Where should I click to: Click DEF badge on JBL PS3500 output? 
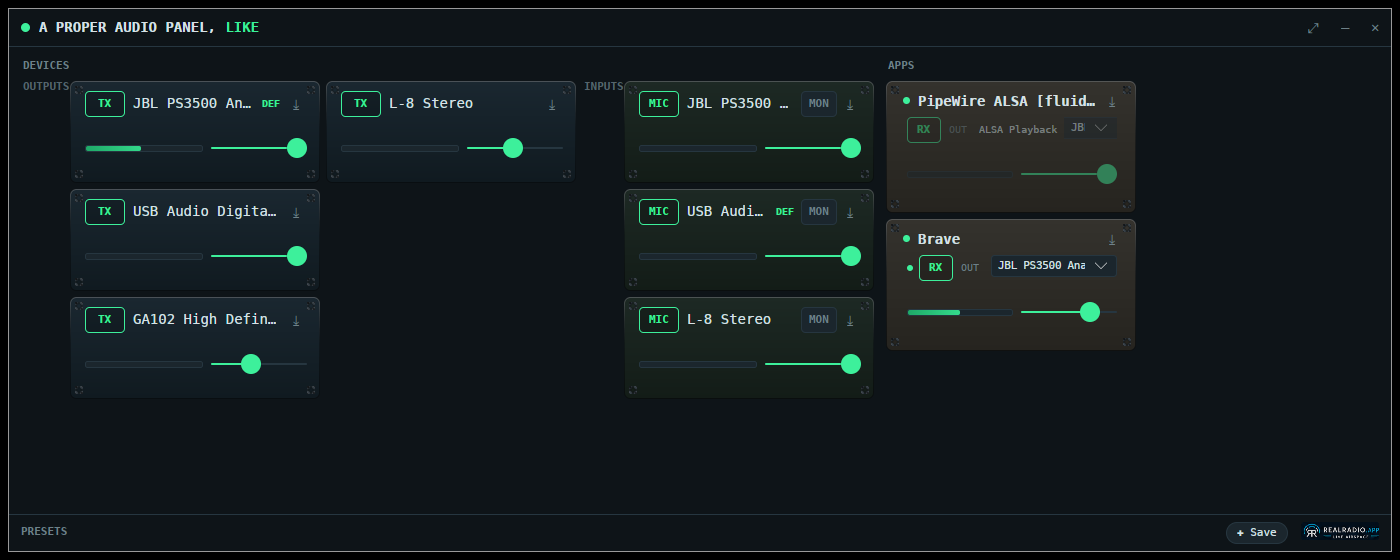click(x=271, y=104)
